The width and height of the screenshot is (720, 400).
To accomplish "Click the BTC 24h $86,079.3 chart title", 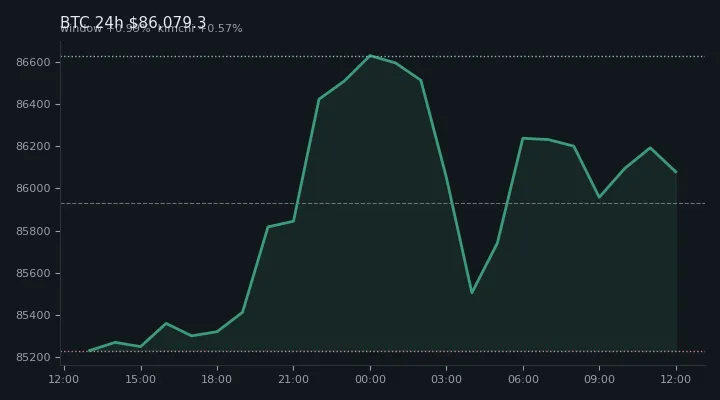I will (x=133, y=22).
